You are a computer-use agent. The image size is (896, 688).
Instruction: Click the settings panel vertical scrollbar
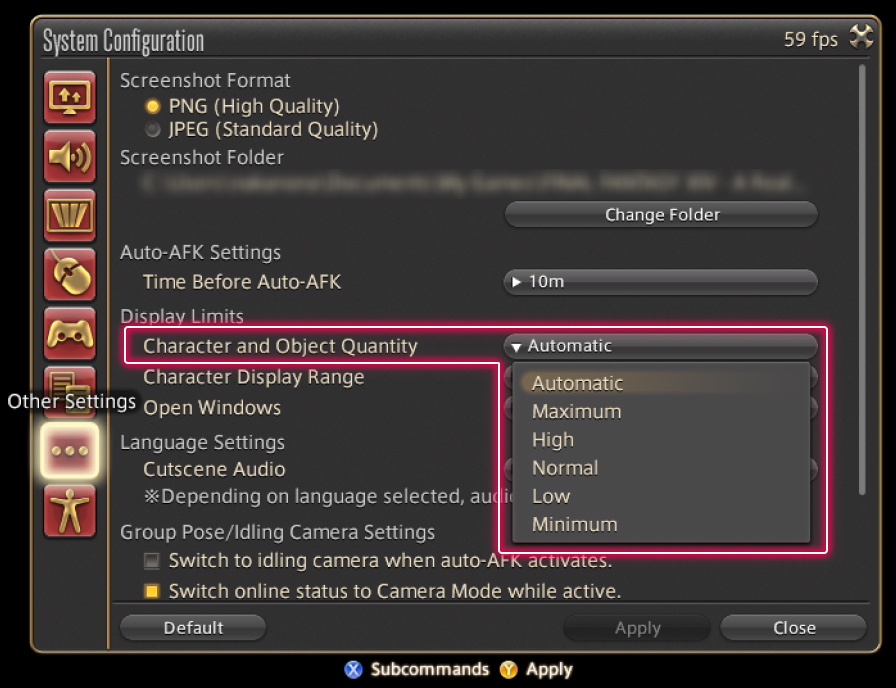862,280
